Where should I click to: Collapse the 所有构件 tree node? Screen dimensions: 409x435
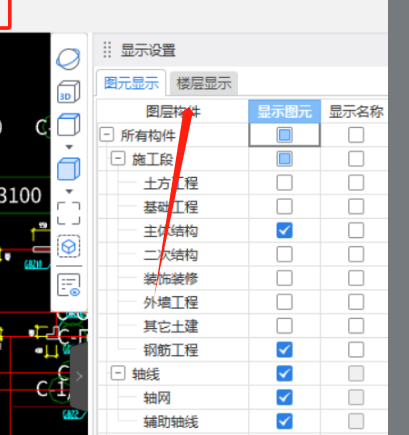pyautogui.click(x=107, y=135)
